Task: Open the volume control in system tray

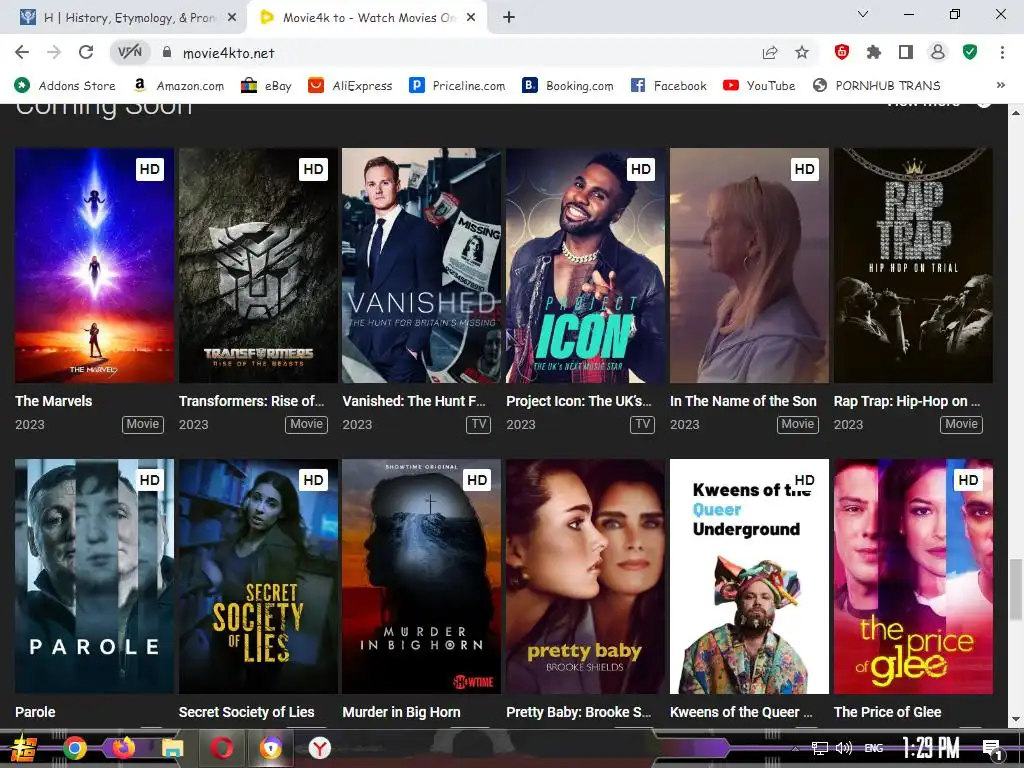Action: coord(844,748)
